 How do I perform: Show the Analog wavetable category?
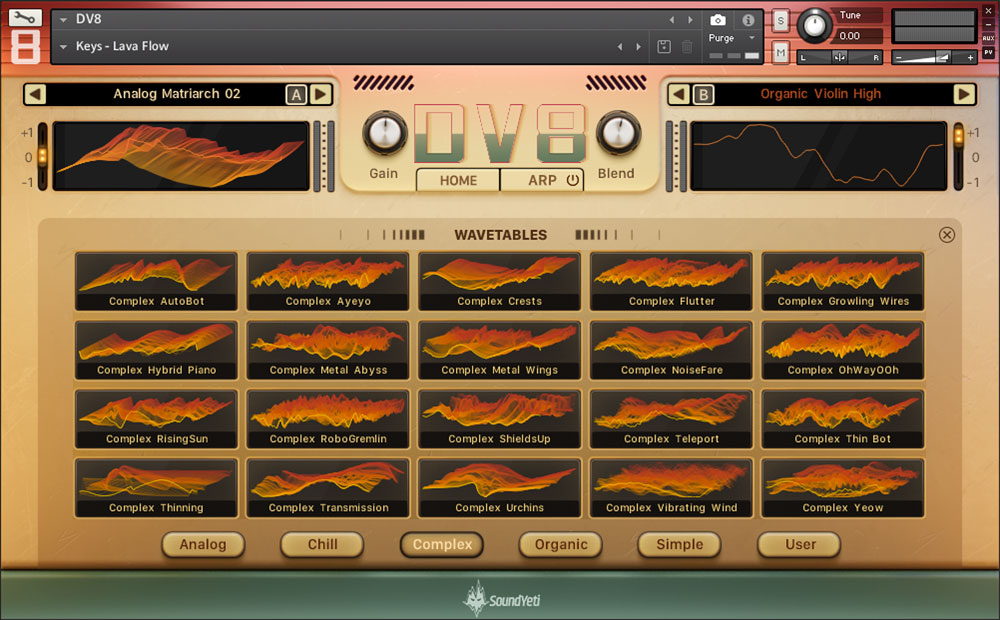point(203,545)
